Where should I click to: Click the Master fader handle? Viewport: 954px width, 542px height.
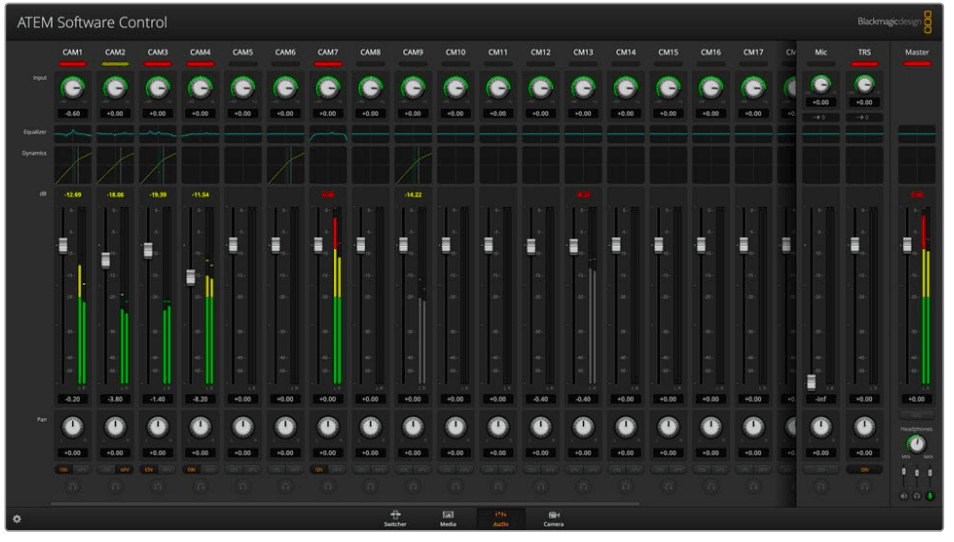point(907,245)
